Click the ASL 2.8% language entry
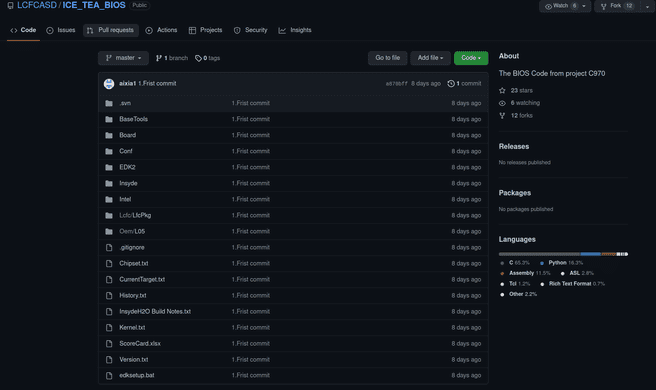Viewport: 656px width, 390px height. click(x=577, y=273)
